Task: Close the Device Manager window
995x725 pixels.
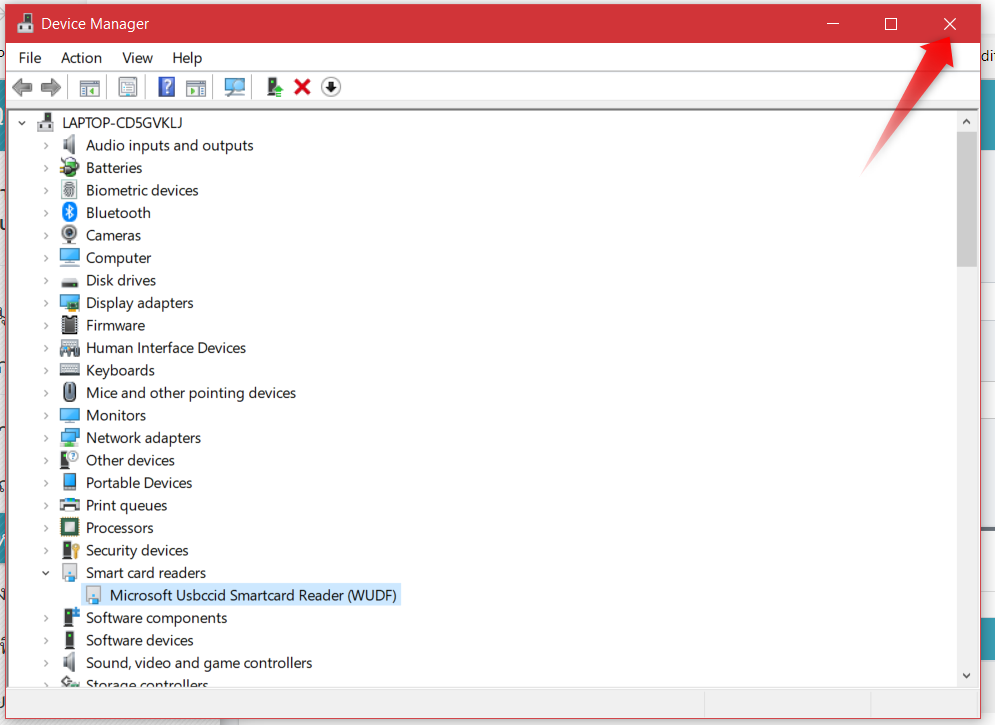Action: pyautogui.click(x=949, y=23)
